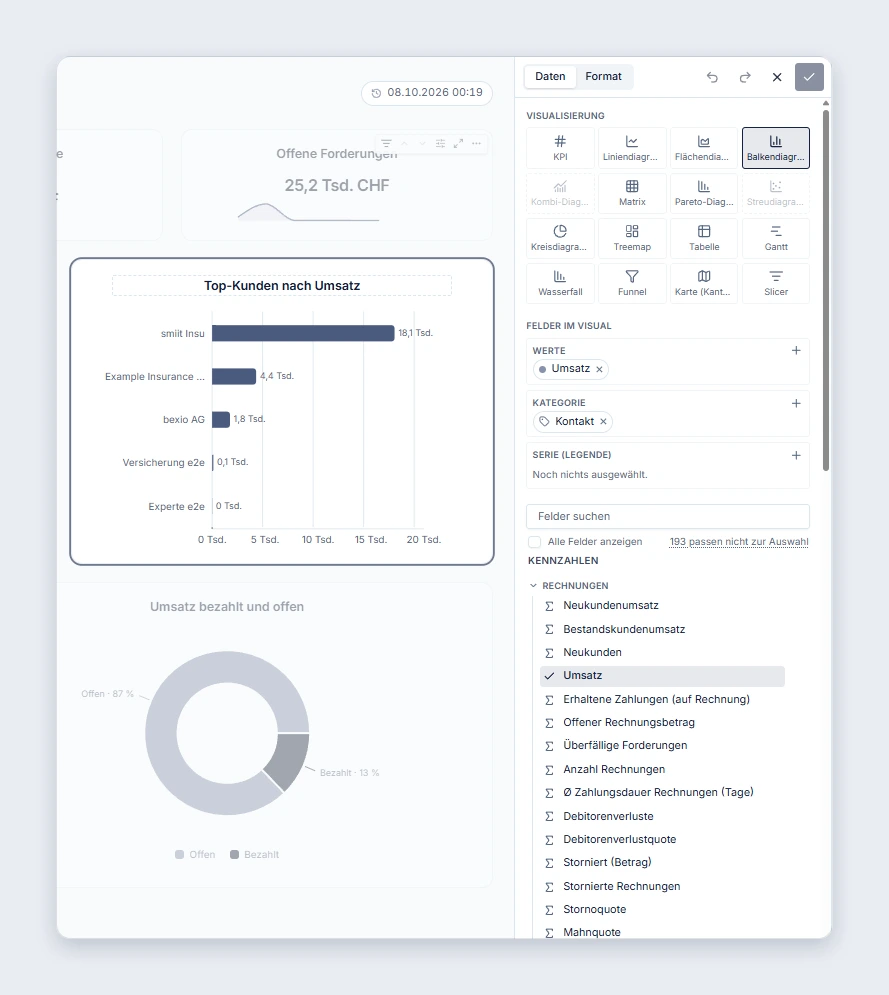
Task: Switch to the Format tab
Action: click(603, 76)
